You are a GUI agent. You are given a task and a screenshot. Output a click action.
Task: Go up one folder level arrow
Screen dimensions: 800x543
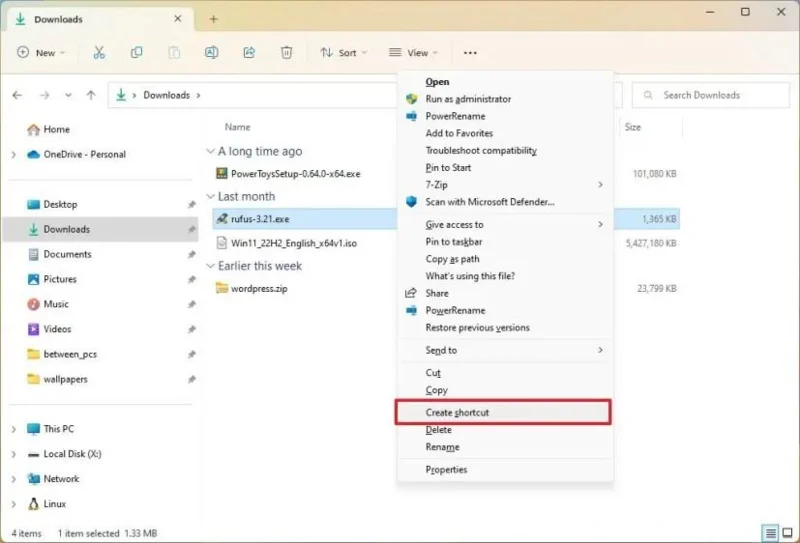click(91, 95)
